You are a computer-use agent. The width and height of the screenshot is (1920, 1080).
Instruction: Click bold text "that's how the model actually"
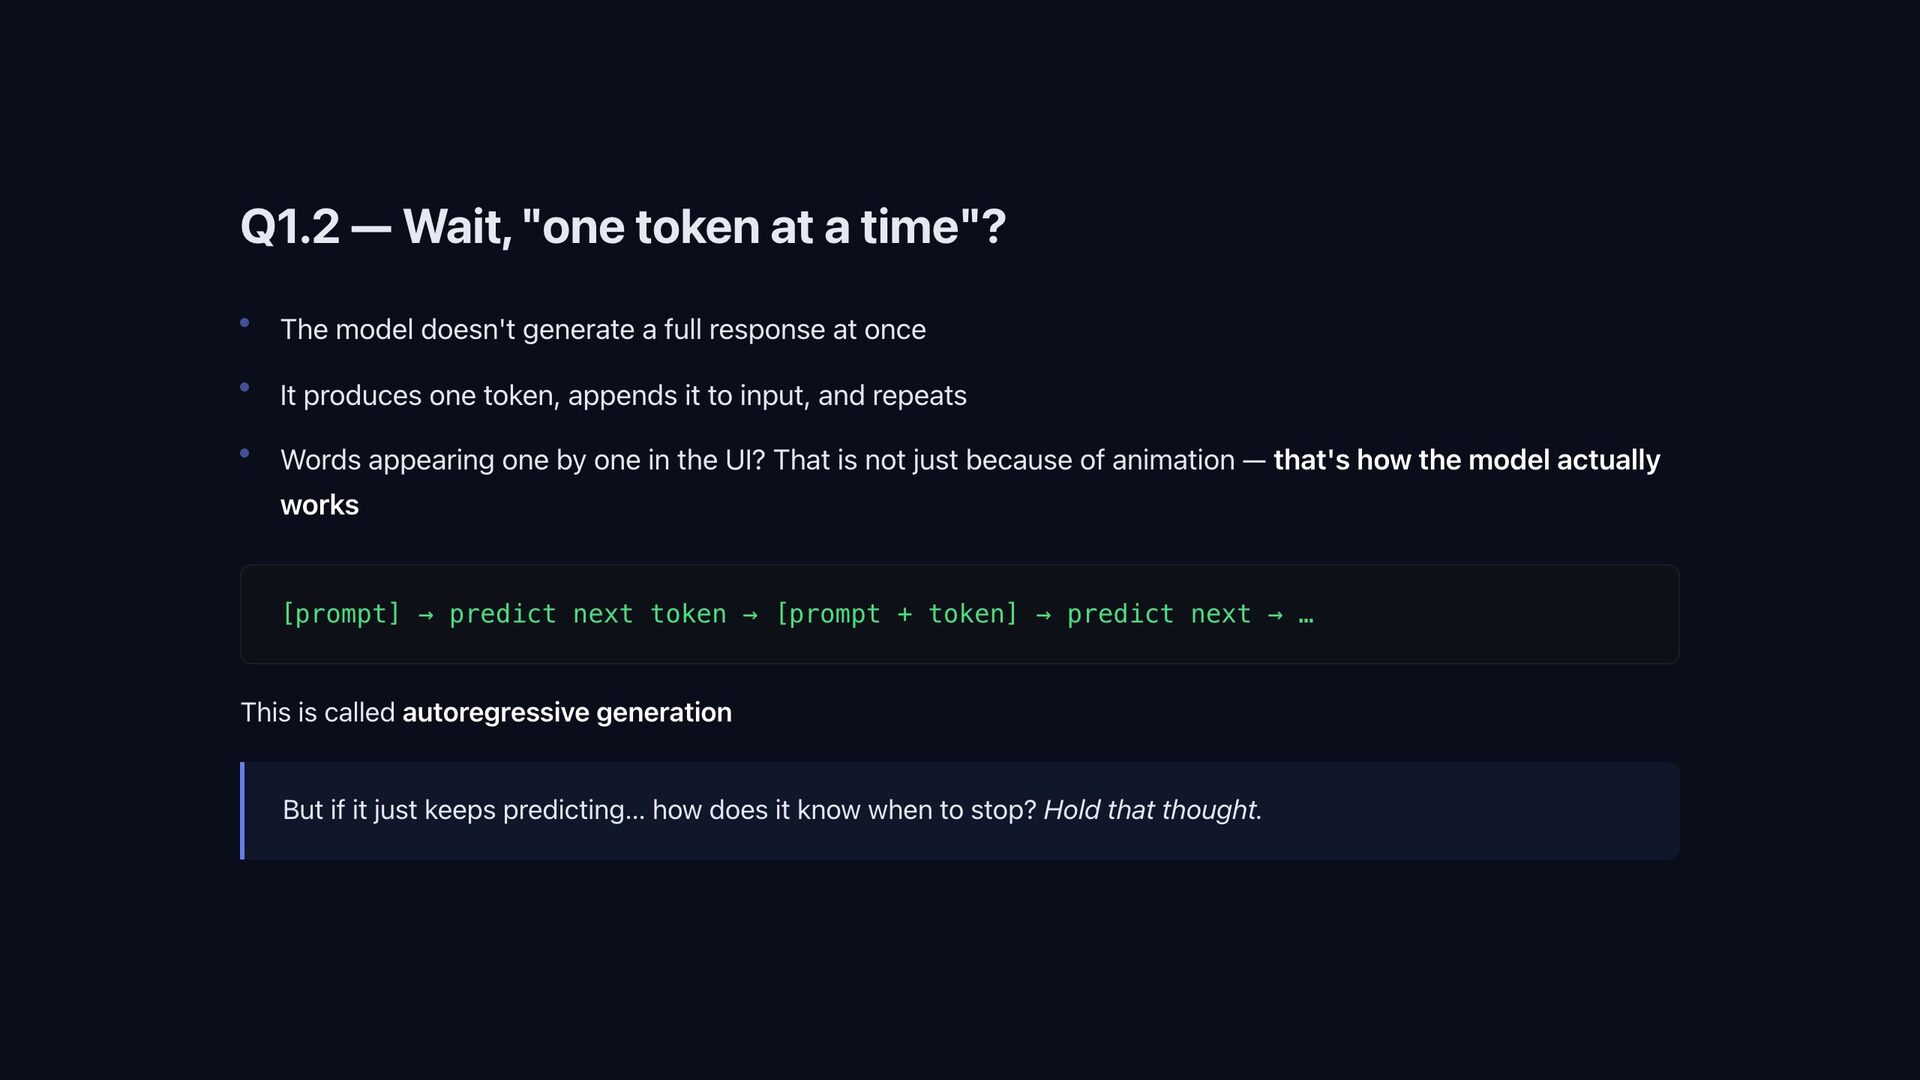(x=1465, y=461)
